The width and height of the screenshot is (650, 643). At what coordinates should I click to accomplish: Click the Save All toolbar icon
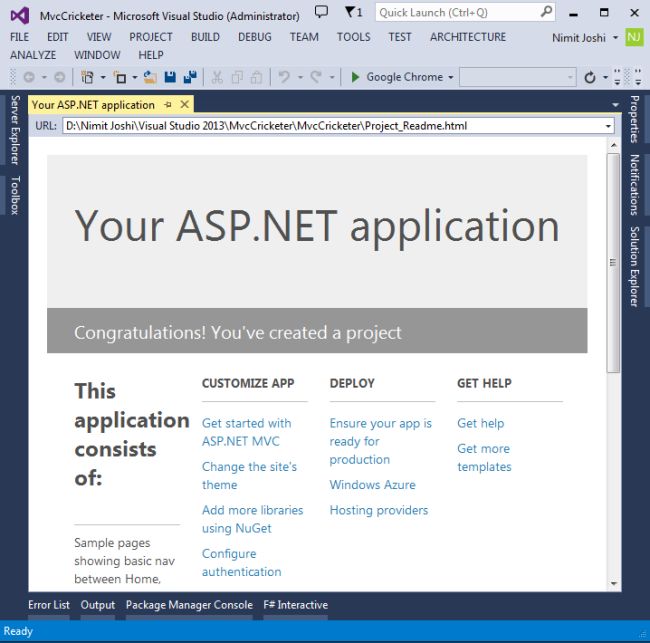click(x=189, y=77)
